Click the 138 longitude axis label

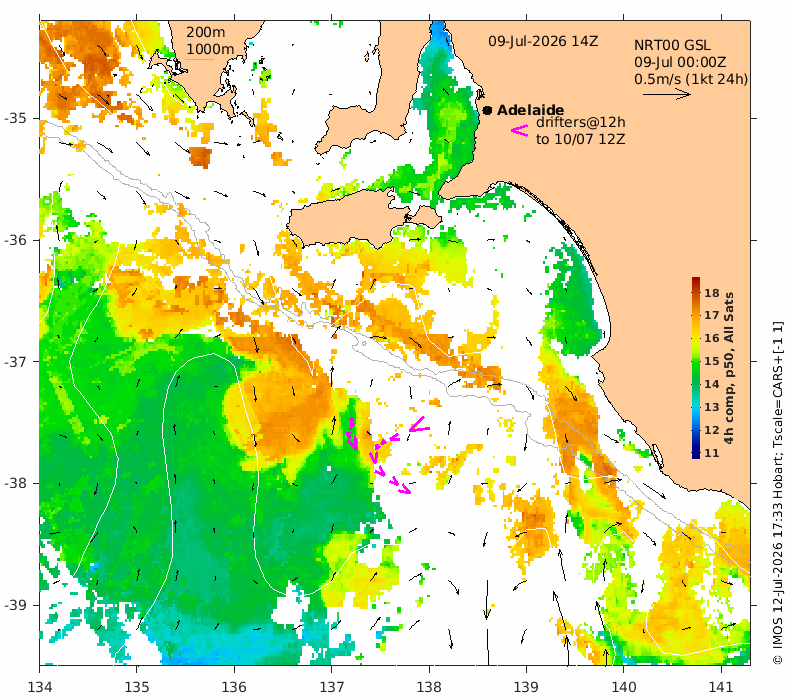(x=429, y=687)
